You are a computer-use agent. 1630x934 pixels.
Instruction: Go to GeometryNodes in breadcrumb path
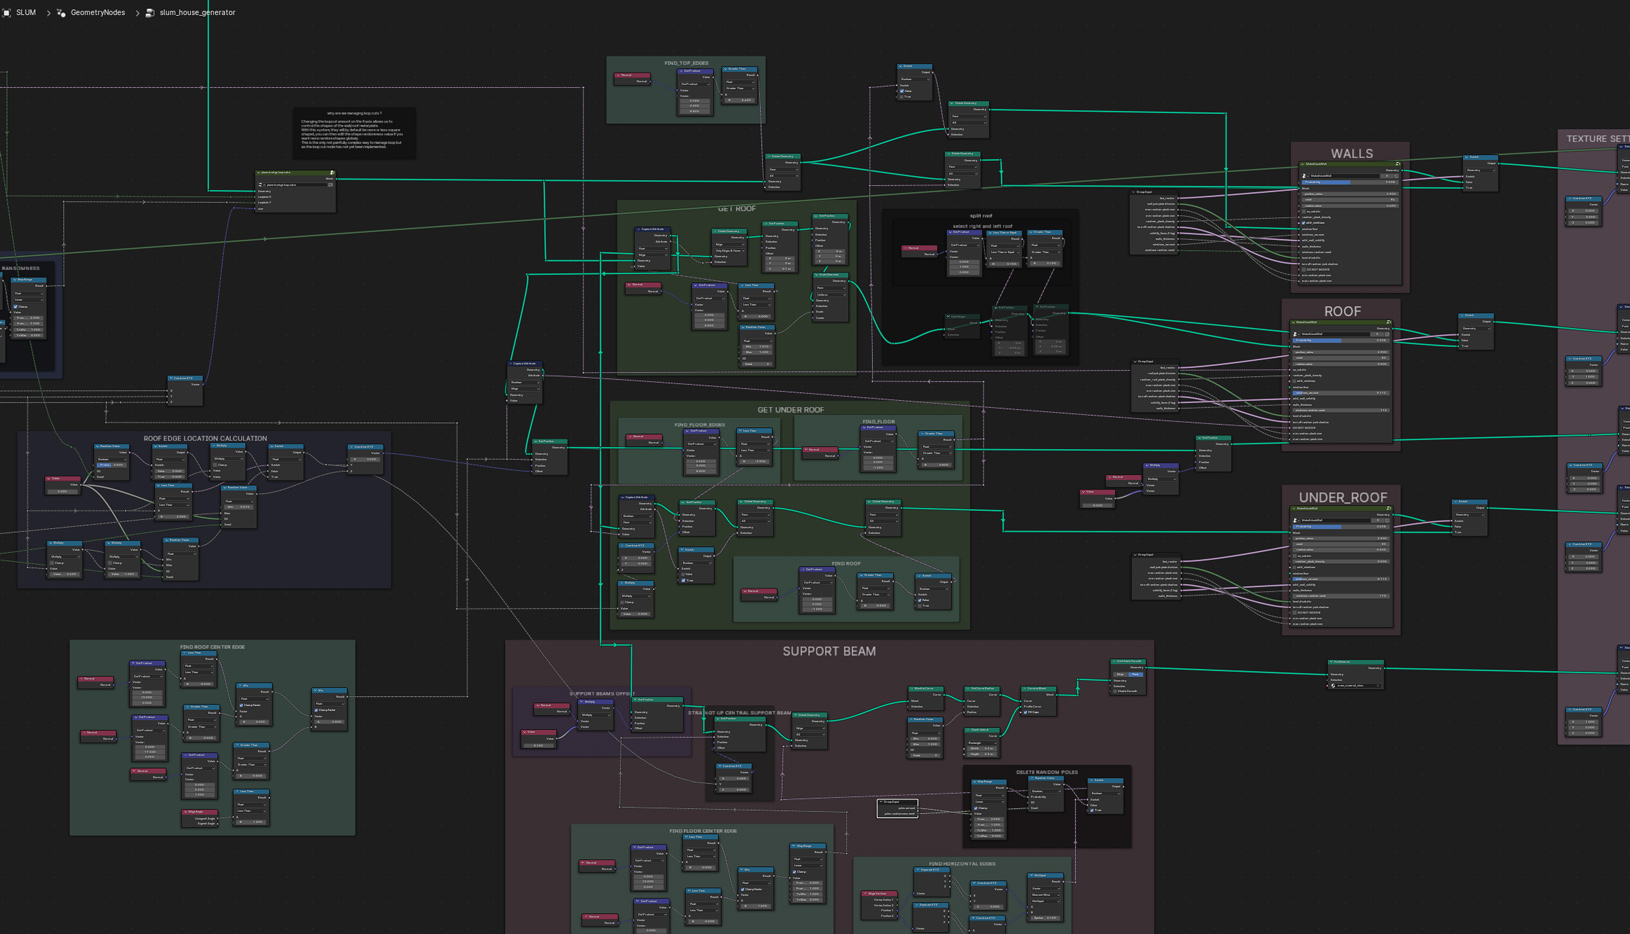tap(98, 12)
